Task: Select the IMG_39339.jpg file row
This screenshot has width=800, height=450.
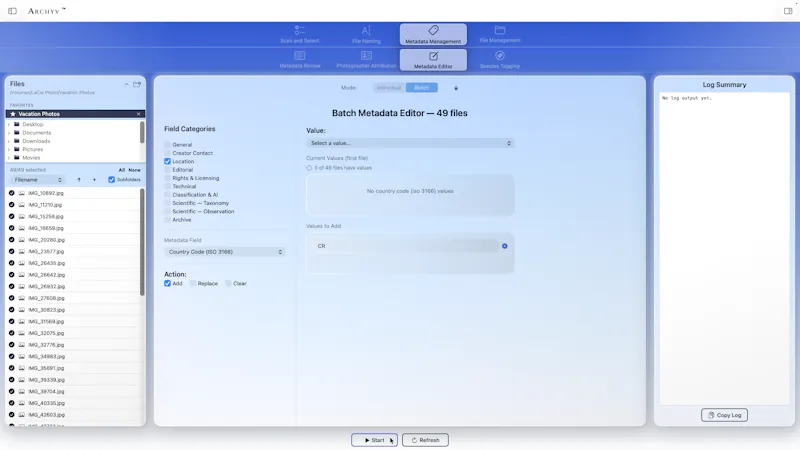Action: [x=73, y=380]
